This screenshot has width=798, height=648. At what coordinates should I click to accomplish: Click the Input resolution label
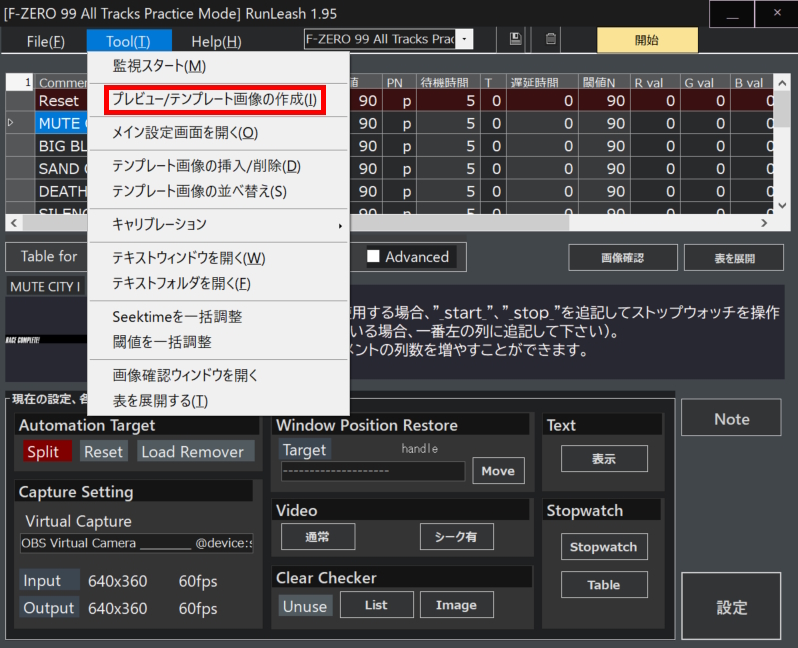(x=49, y=580)
